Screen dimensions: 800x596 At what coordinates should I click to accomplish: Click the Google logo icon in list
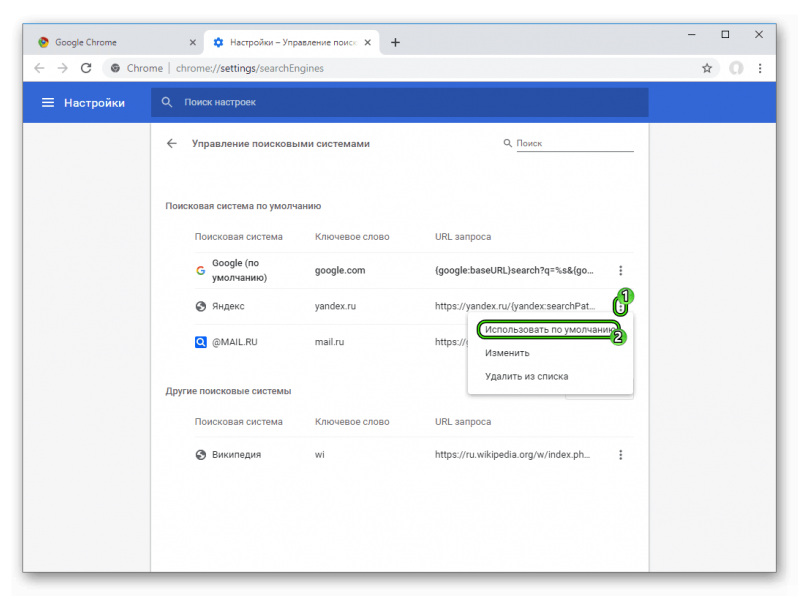(x=201, y=270)
